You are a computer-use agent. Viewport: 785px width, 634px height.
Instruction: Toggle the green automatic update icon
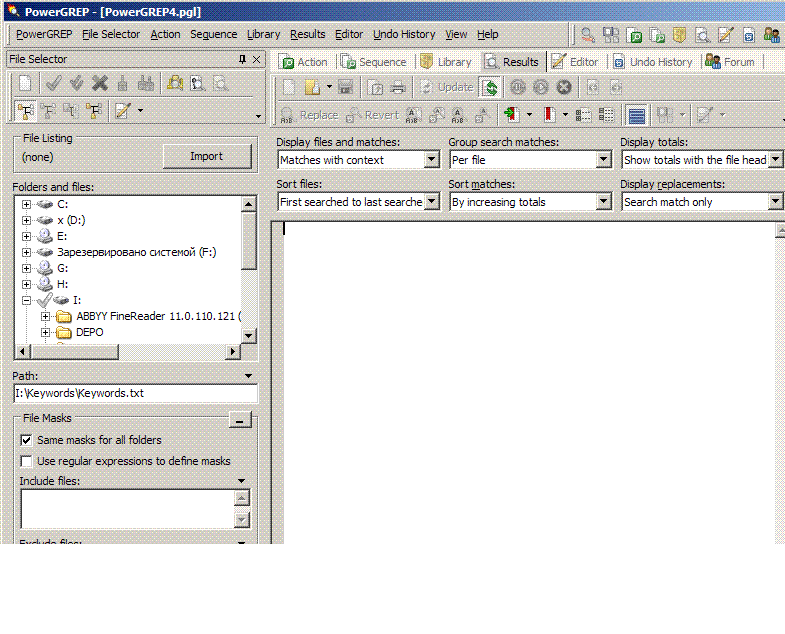(x=490, y=87)
